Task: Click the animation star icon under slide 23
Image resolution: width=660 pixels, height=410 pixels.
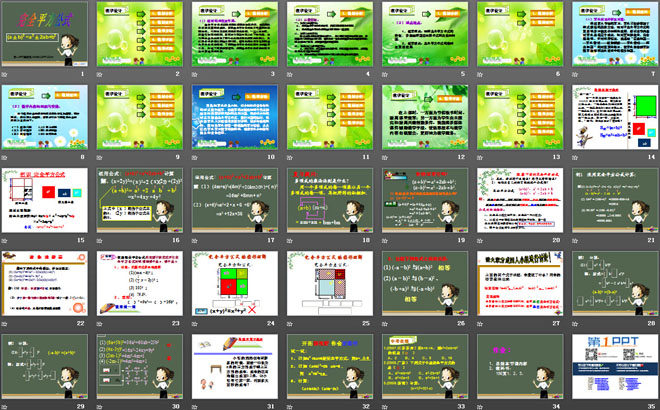Action: (99, 324)
